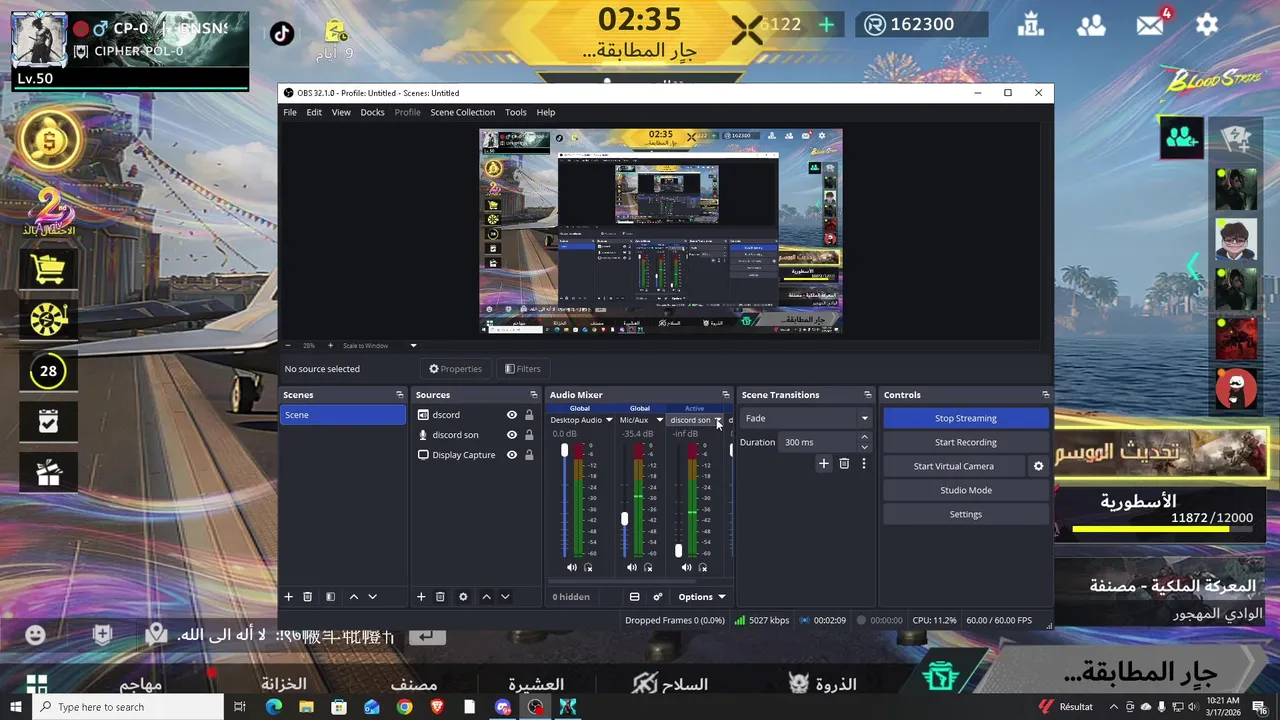The image size is (1280, 720).
Task: Mute Desktop Audio speaker
Action: pos(572,568)
